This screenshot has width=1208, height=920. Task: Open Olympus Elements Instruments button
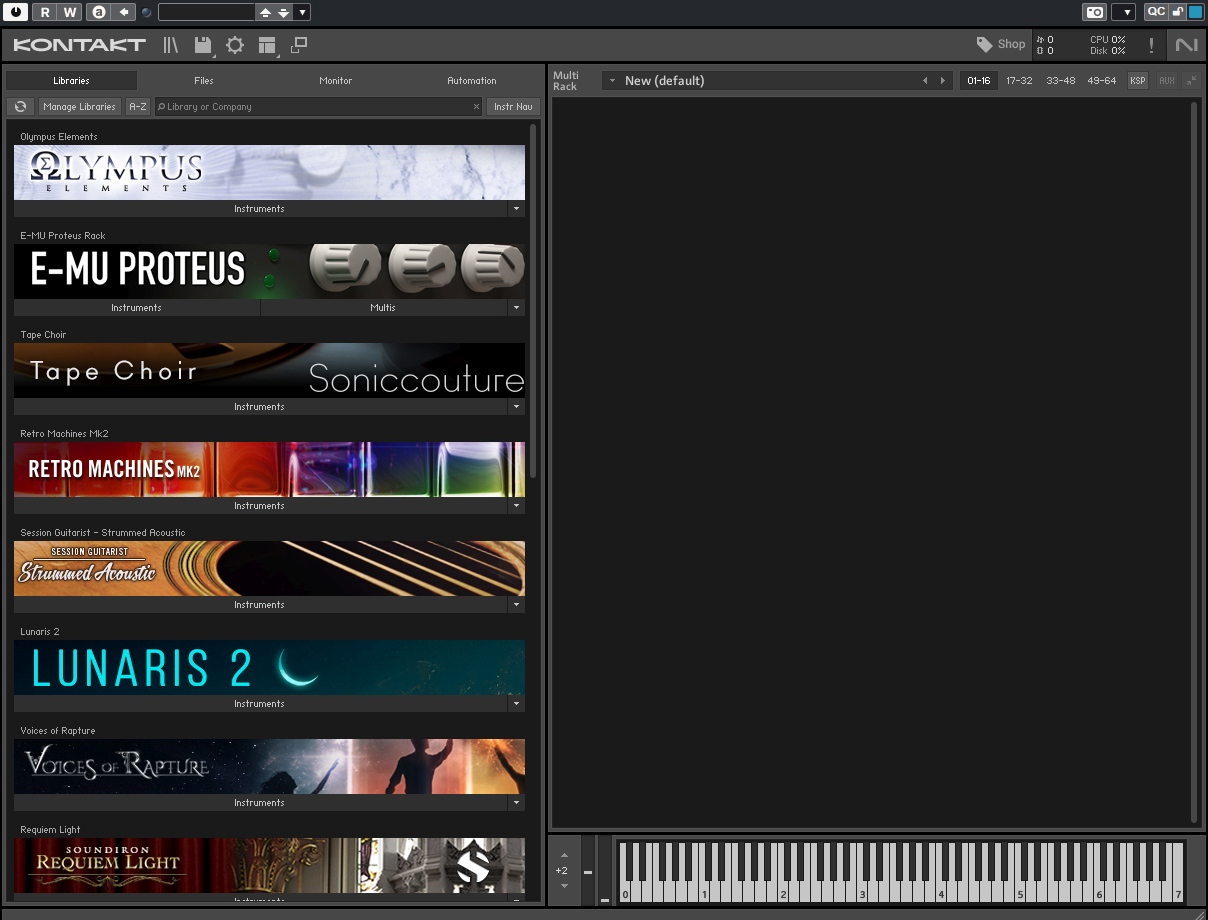tap(260, 209)
